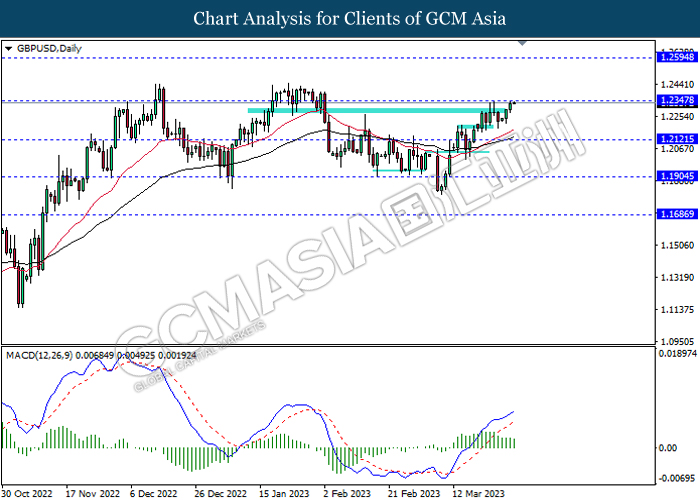The height and width of the screenshot is (500, 700).
Task: Click the GBPUSD,Daily chart label
Action: coord(49,48)
